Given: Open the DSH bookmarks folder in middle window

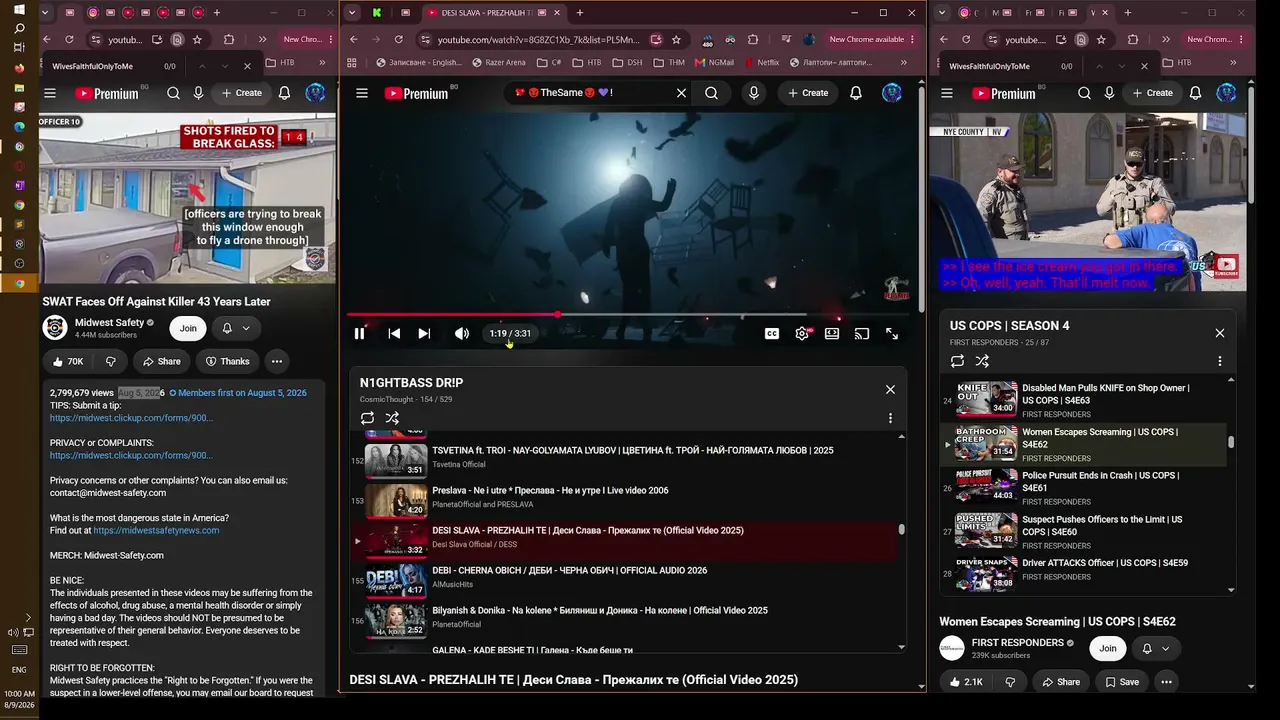Looking at the screenshot, I should (x=627, y=62).
